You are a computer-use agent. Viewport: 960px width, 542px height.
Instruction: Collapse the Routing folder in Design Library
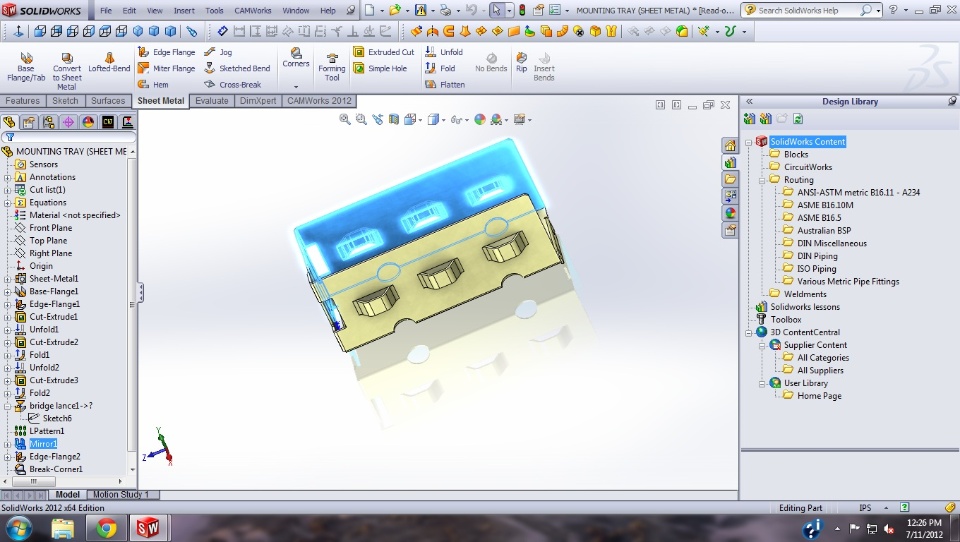[x=762, y=180]
